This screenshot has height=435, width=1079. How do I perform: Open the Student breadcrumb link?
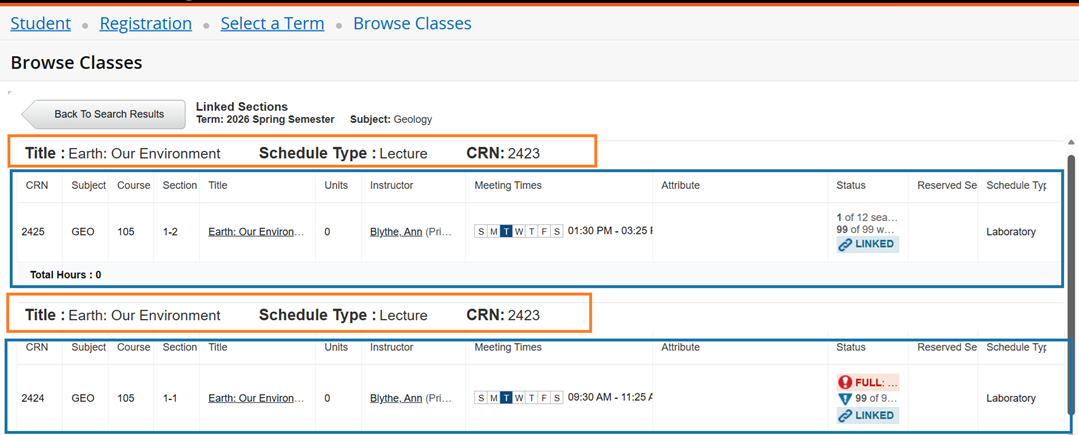pos(41,23)
